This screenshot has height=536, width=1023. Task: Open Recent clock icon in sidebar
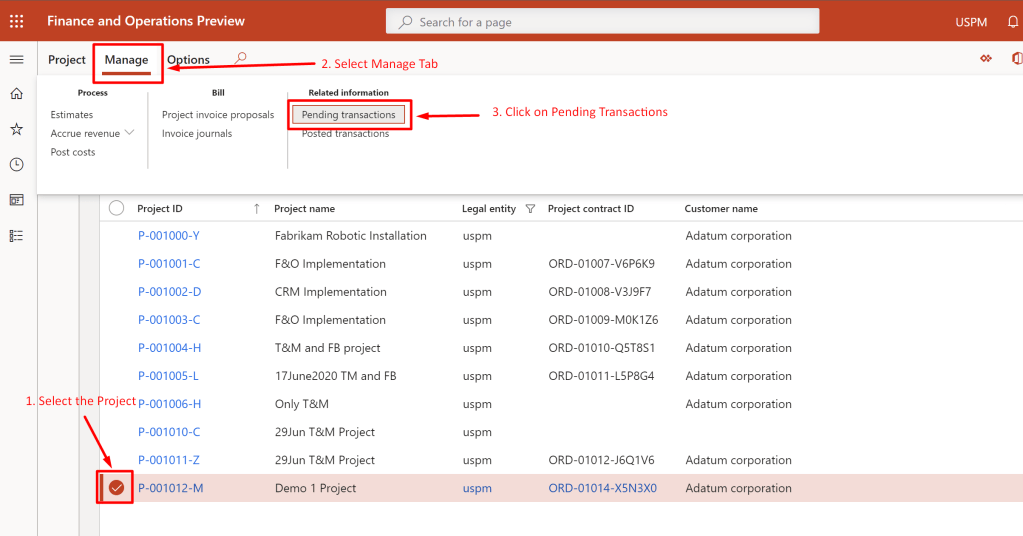tap(16, 165)
